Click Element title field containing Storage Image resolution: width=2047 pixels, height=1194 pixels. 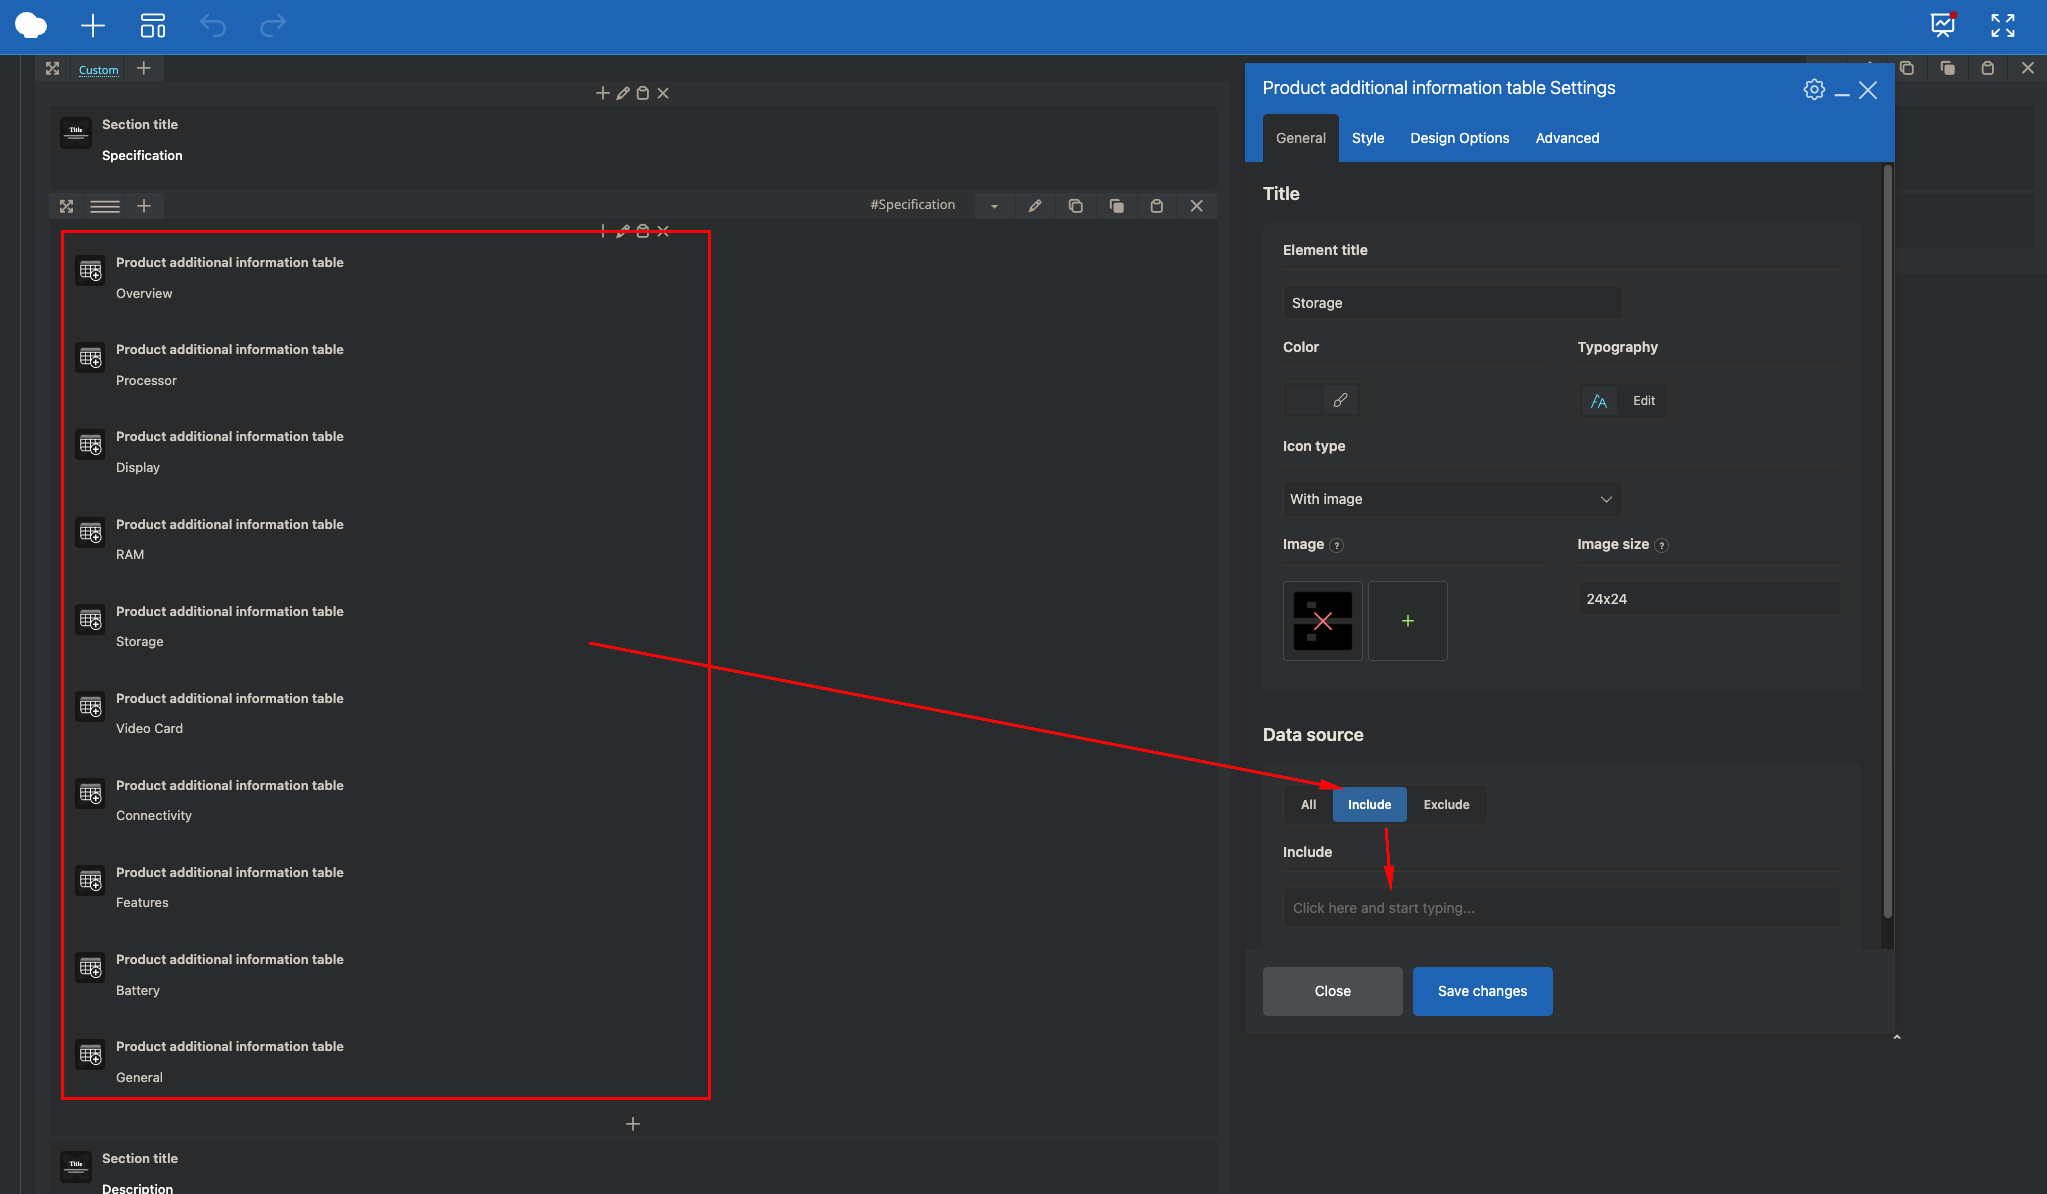[x=1452, y=303]
